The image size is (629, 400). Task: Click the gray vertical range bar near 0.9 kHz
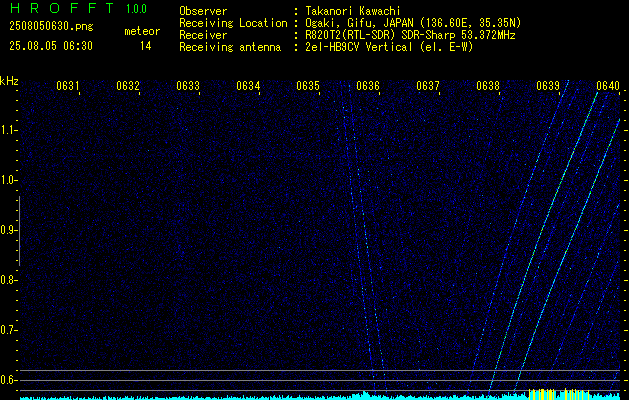[x=19, y=231]
